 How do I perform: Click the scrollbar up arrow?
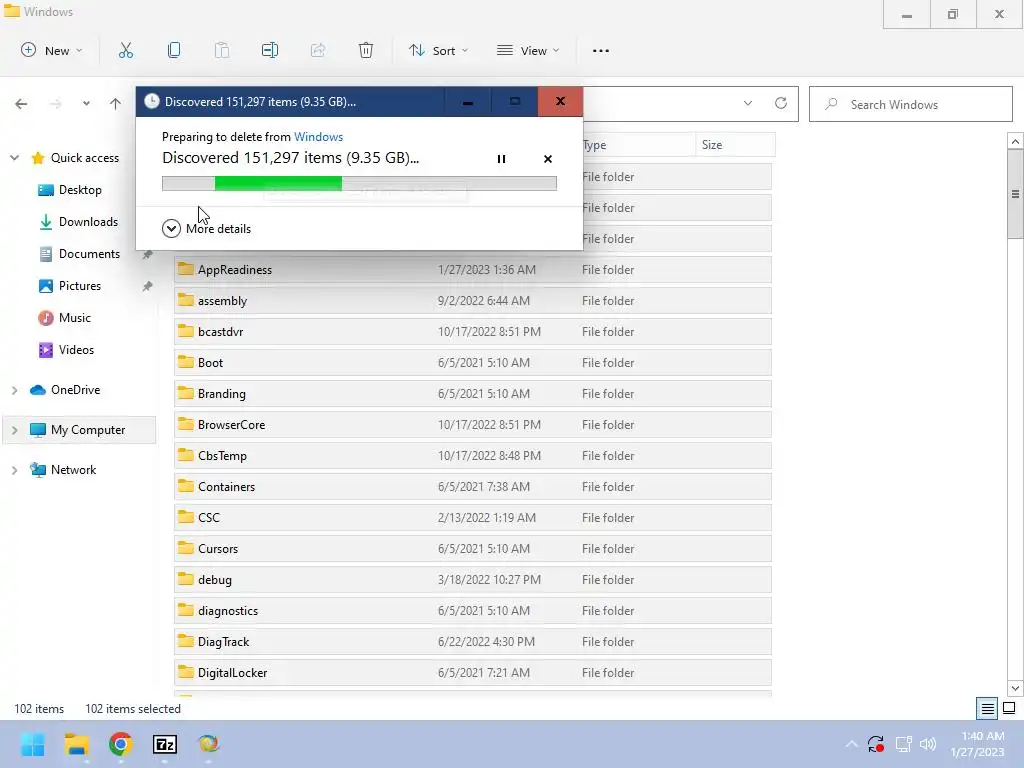click(x=1015, y=141)
